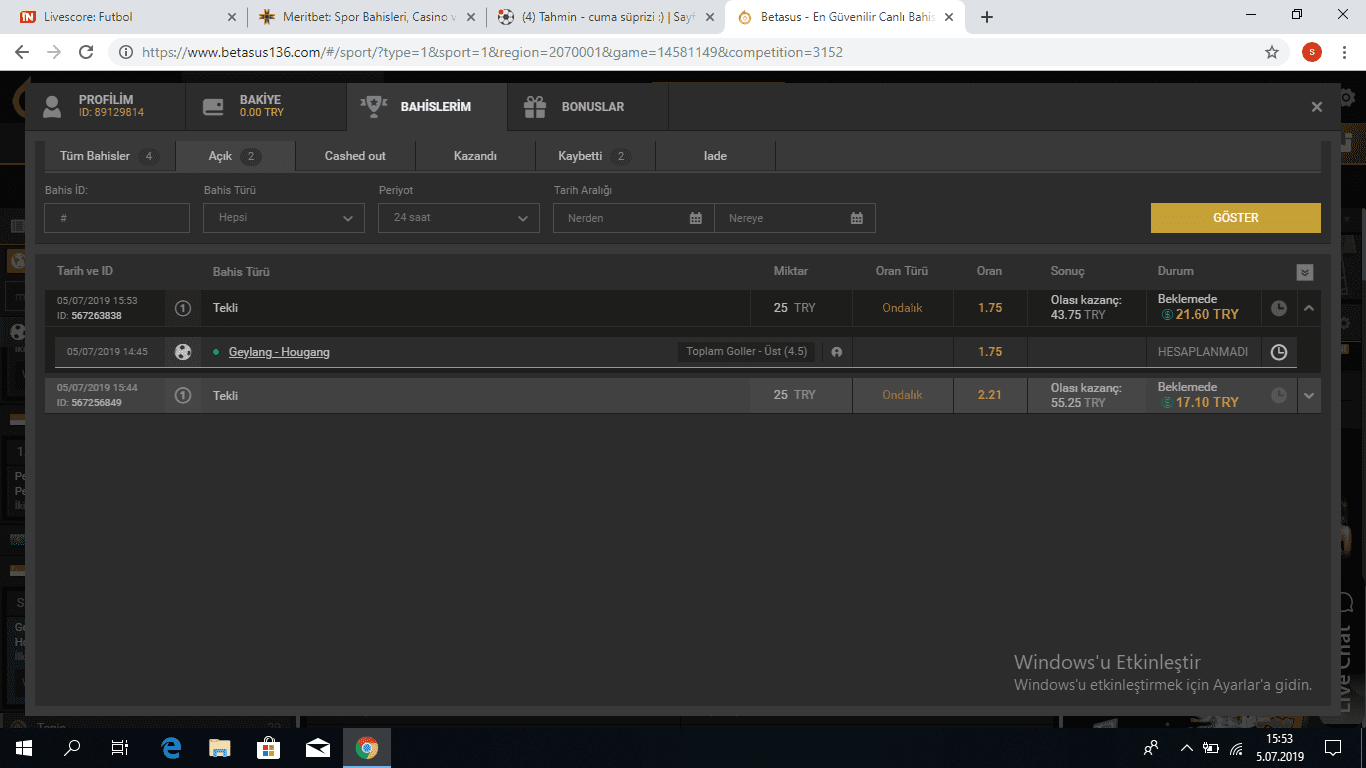Switch to Bahislerim tab
1366x768 pixels.
click(x=427, y=106)
